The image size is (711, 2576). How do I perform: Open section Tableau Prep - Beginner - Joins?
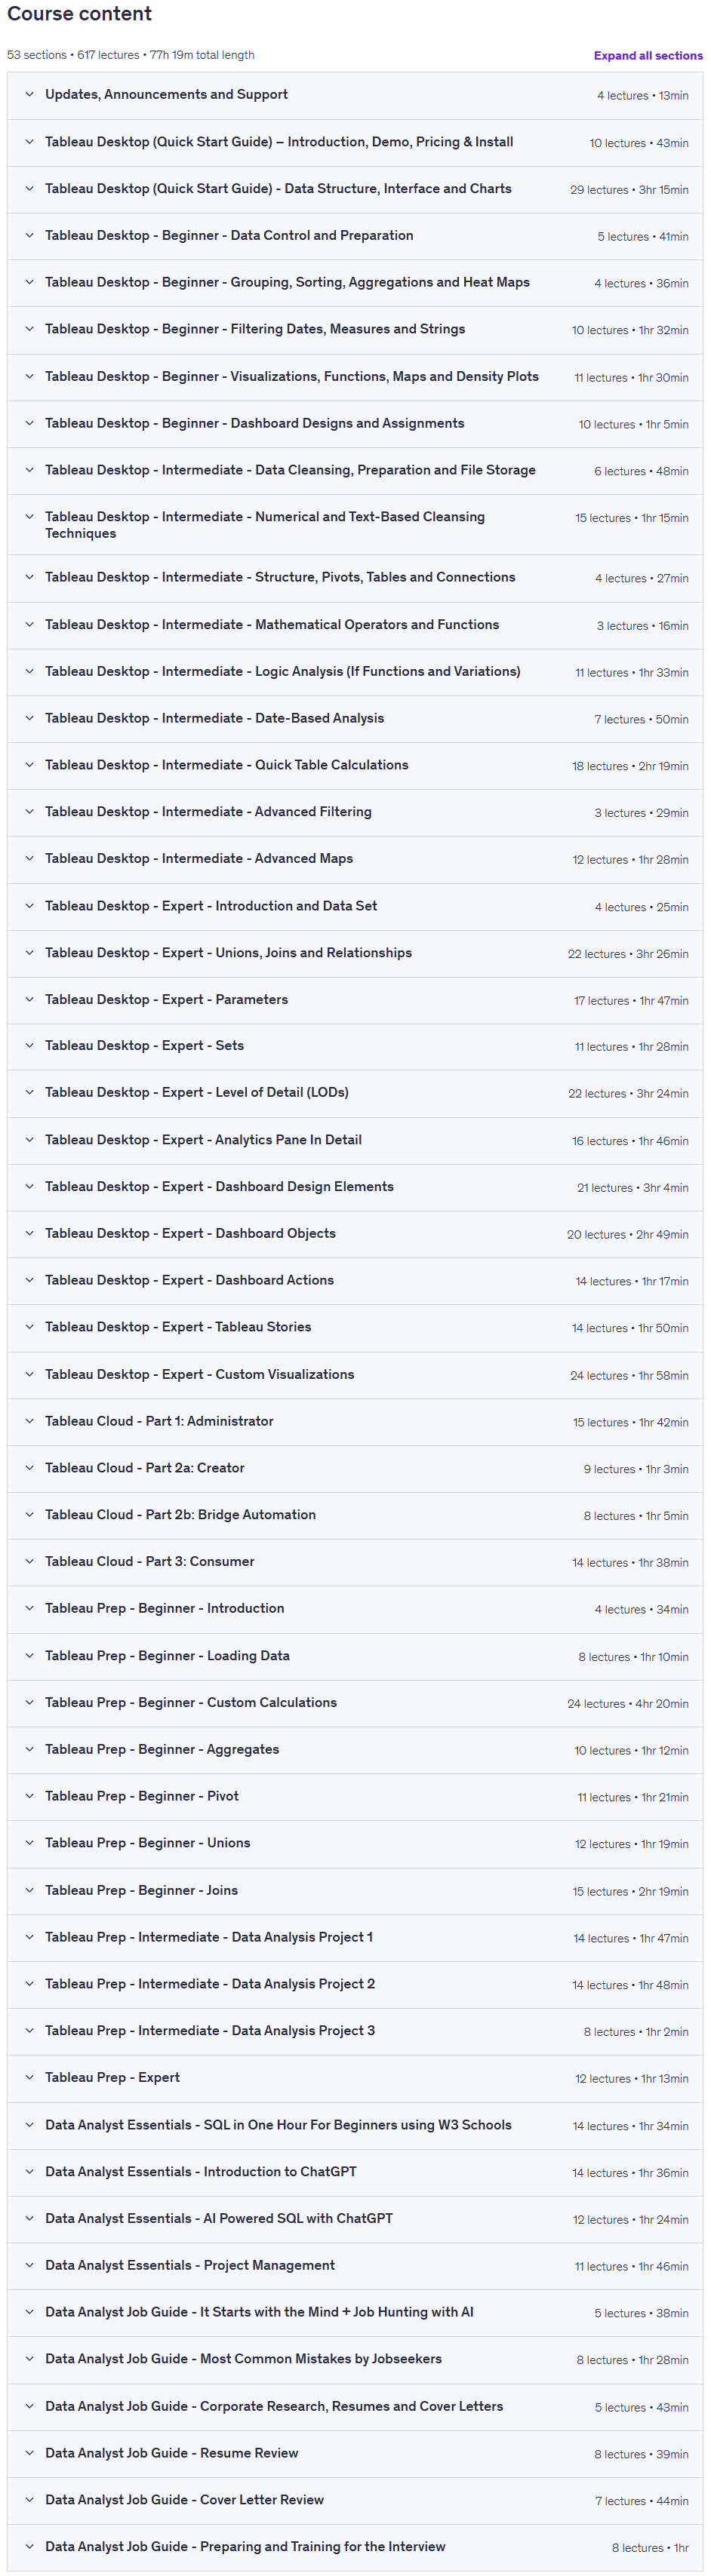coord(355,1891)
